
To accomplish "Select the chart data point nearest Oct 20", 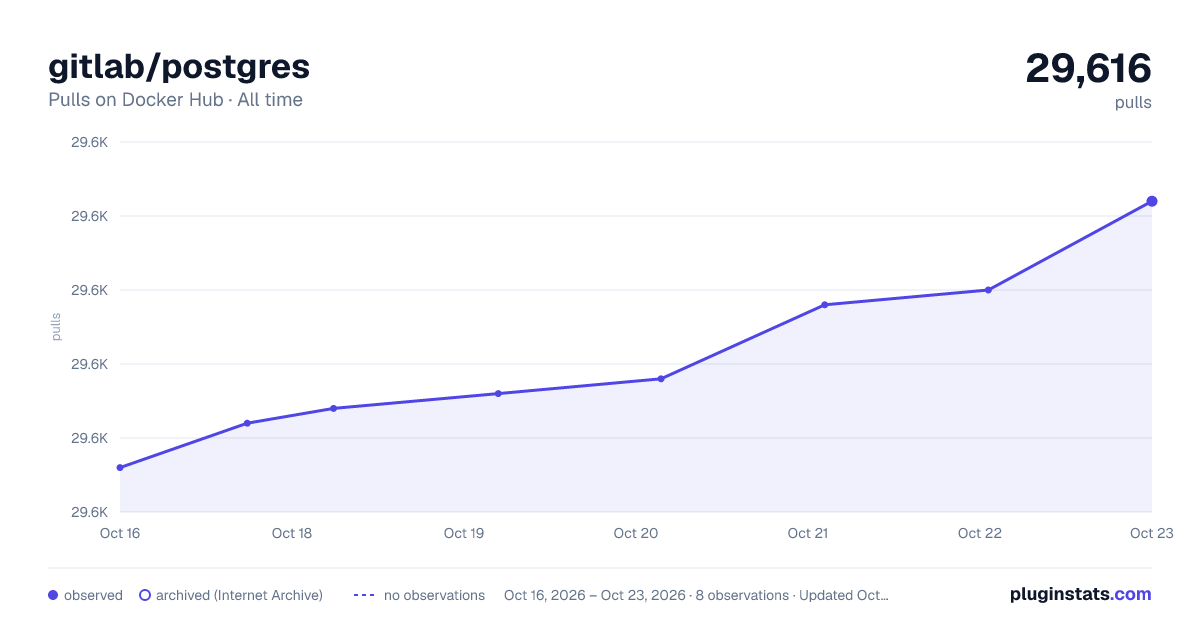I will pos(661,379).
